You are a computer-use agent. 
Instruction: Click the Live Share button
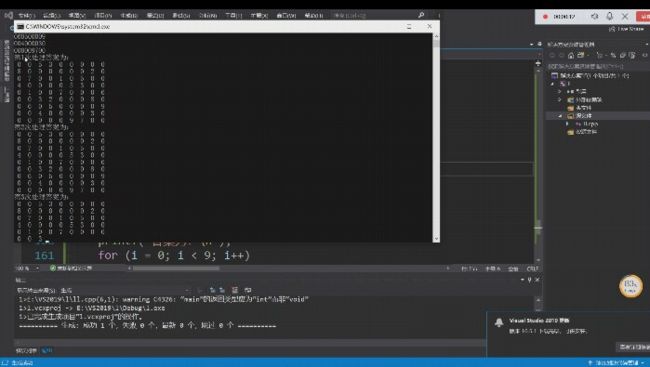tap(626, 29)
